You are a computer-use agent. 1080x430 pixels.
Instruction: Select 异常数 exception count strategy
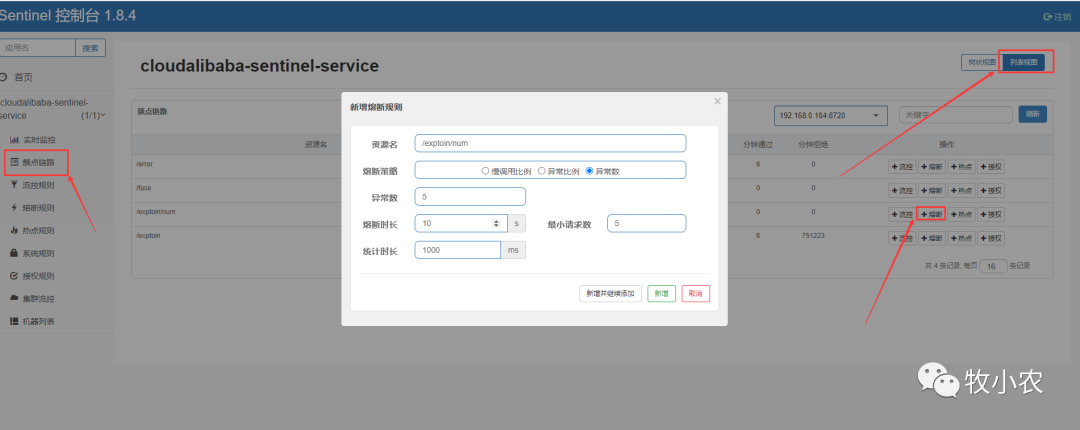590,171
